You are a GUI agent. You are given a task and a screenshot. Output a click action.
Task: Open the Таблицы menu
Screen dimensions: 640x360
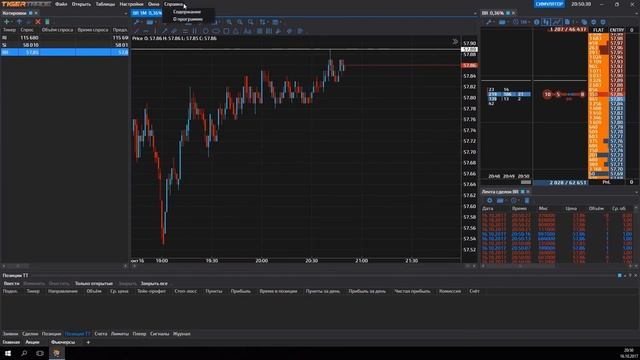(x=105, y=4)
